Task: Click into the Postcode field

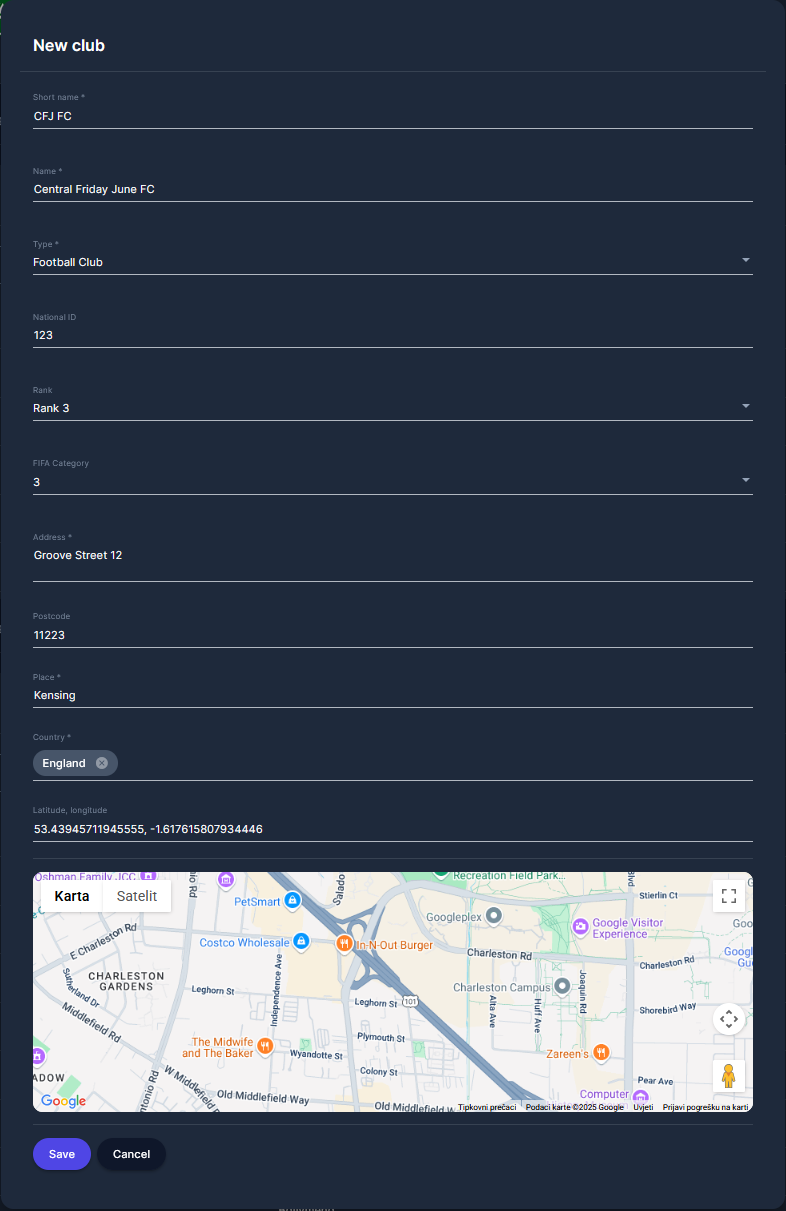Action: pos(392,635)
